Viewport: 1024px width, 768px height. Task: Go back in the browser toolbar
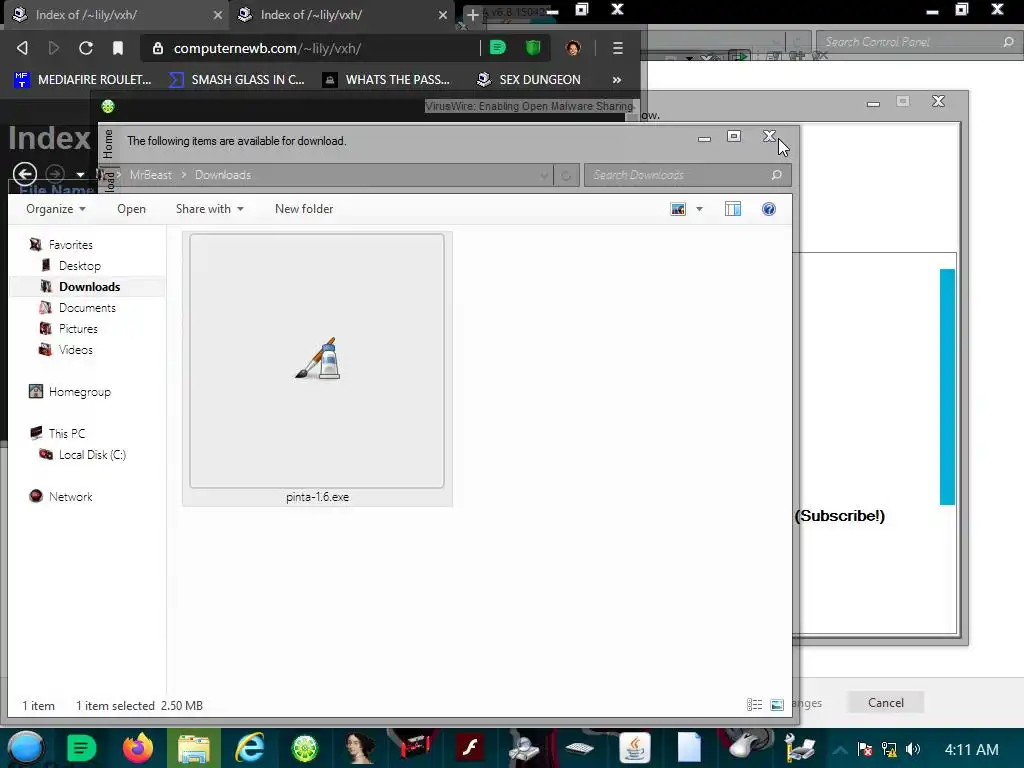pos(22,48)
